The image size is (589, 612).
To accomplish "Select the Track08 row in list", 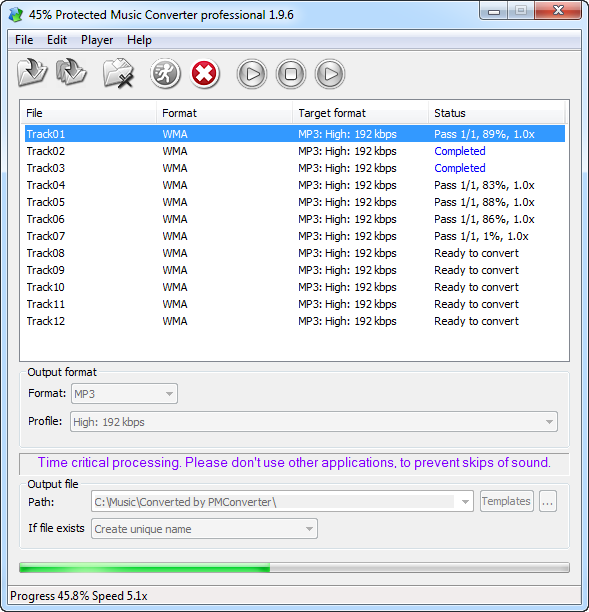I will tap(295, 253).
